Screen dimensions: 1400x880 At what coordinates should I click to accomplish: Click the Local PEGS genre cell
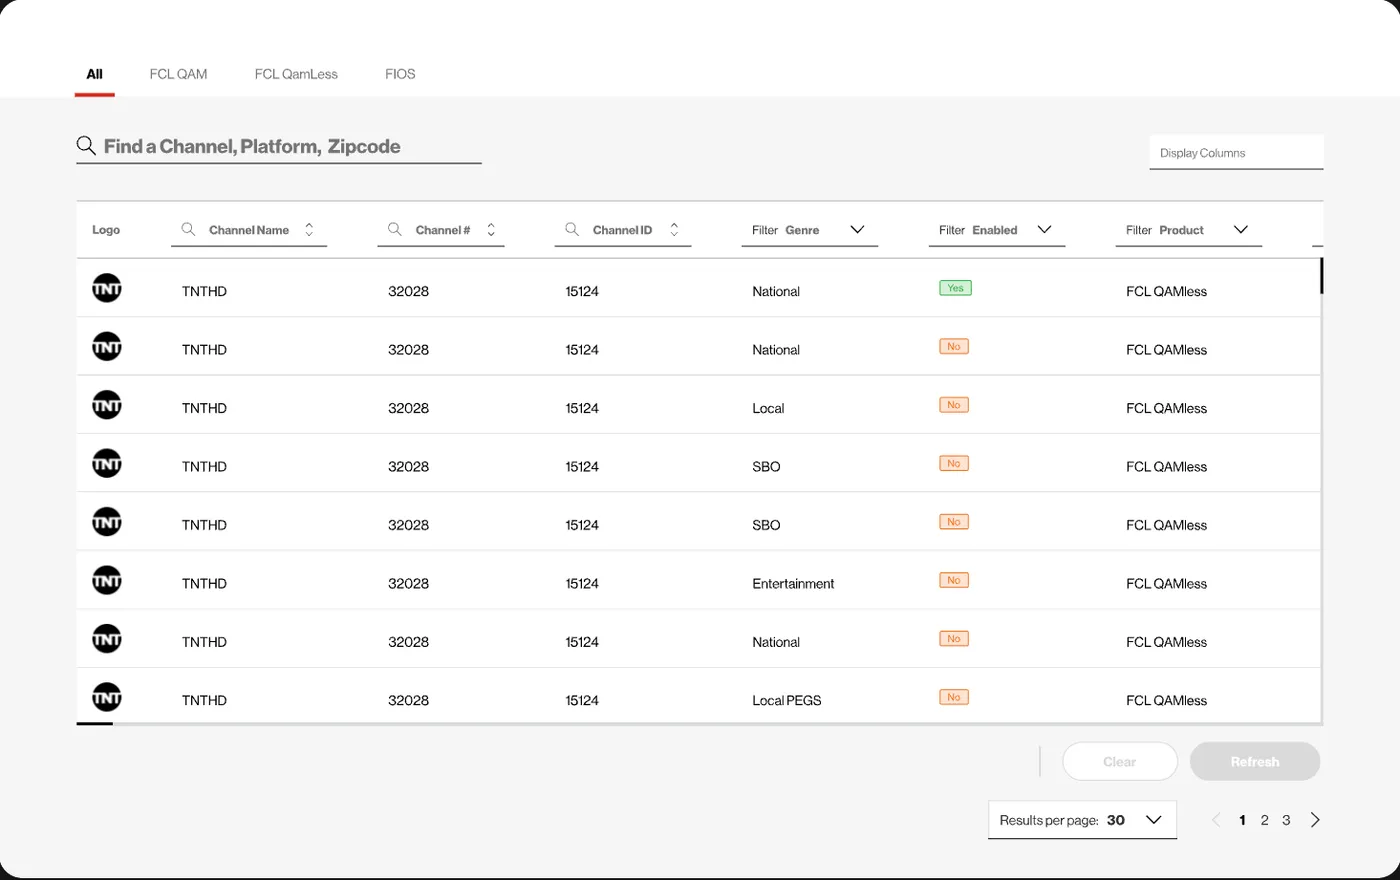pyautogui.click(x=787, y=701)
